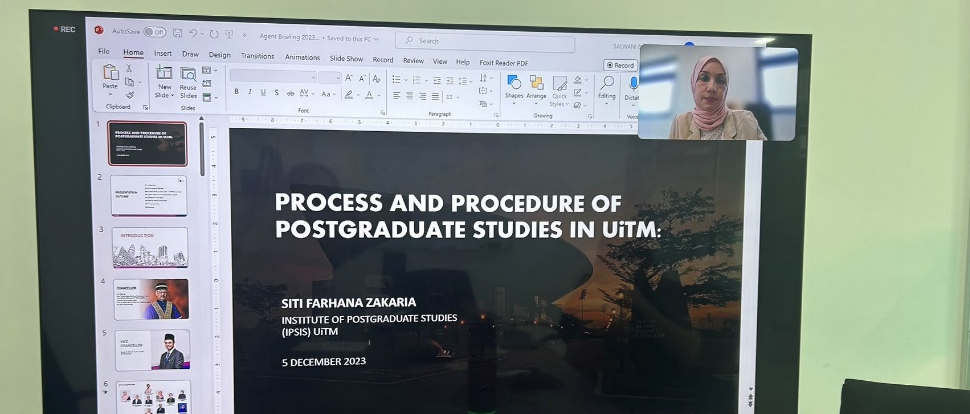This screenshot has width=970, height=414.
Task: Click the Arrange icon
Action: [536, 83]
